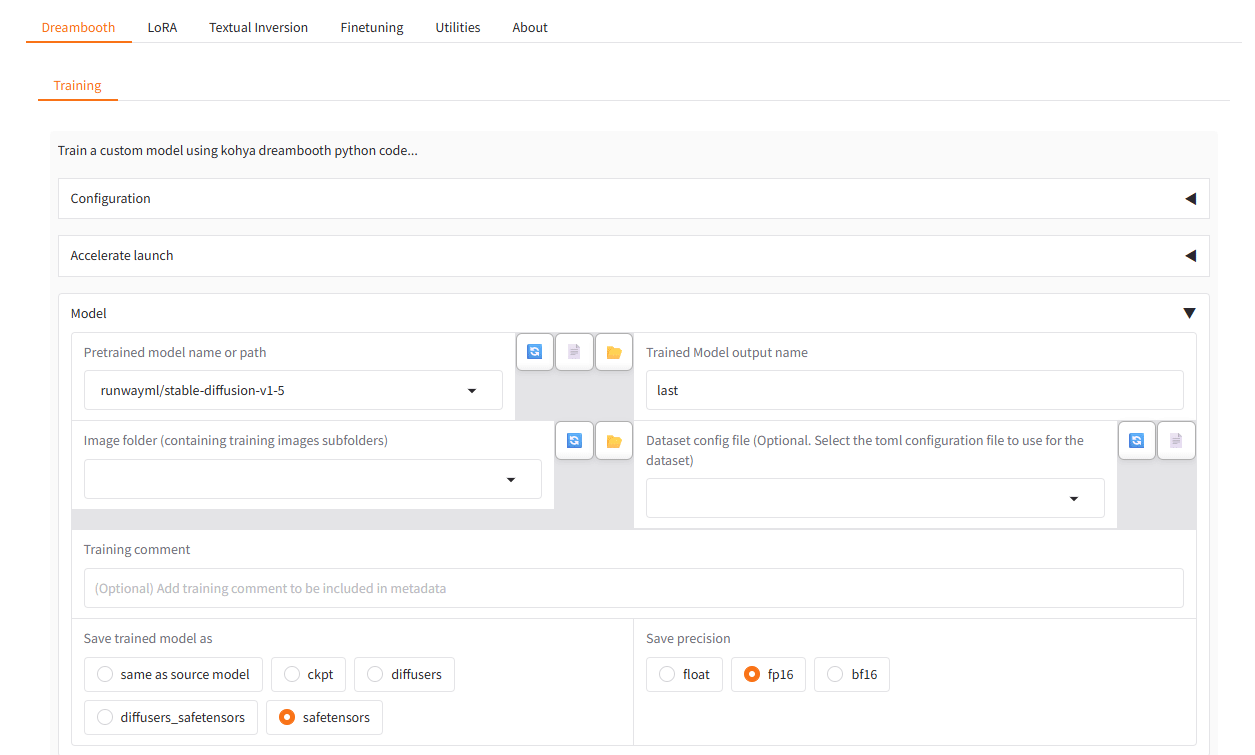Screen dimensions: 1255x755
Task: Refresh the pretrained model list
Action: 535,352
